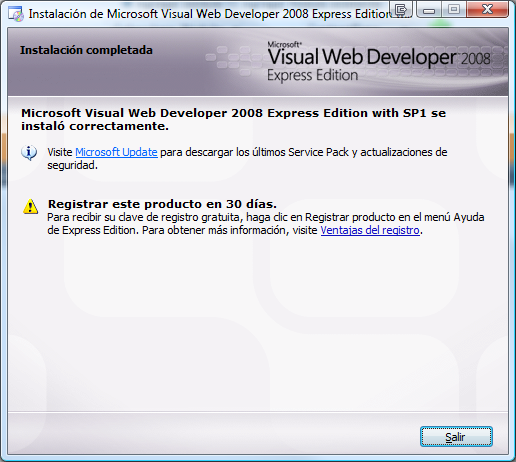Click the window title bar text

point(209,14)
